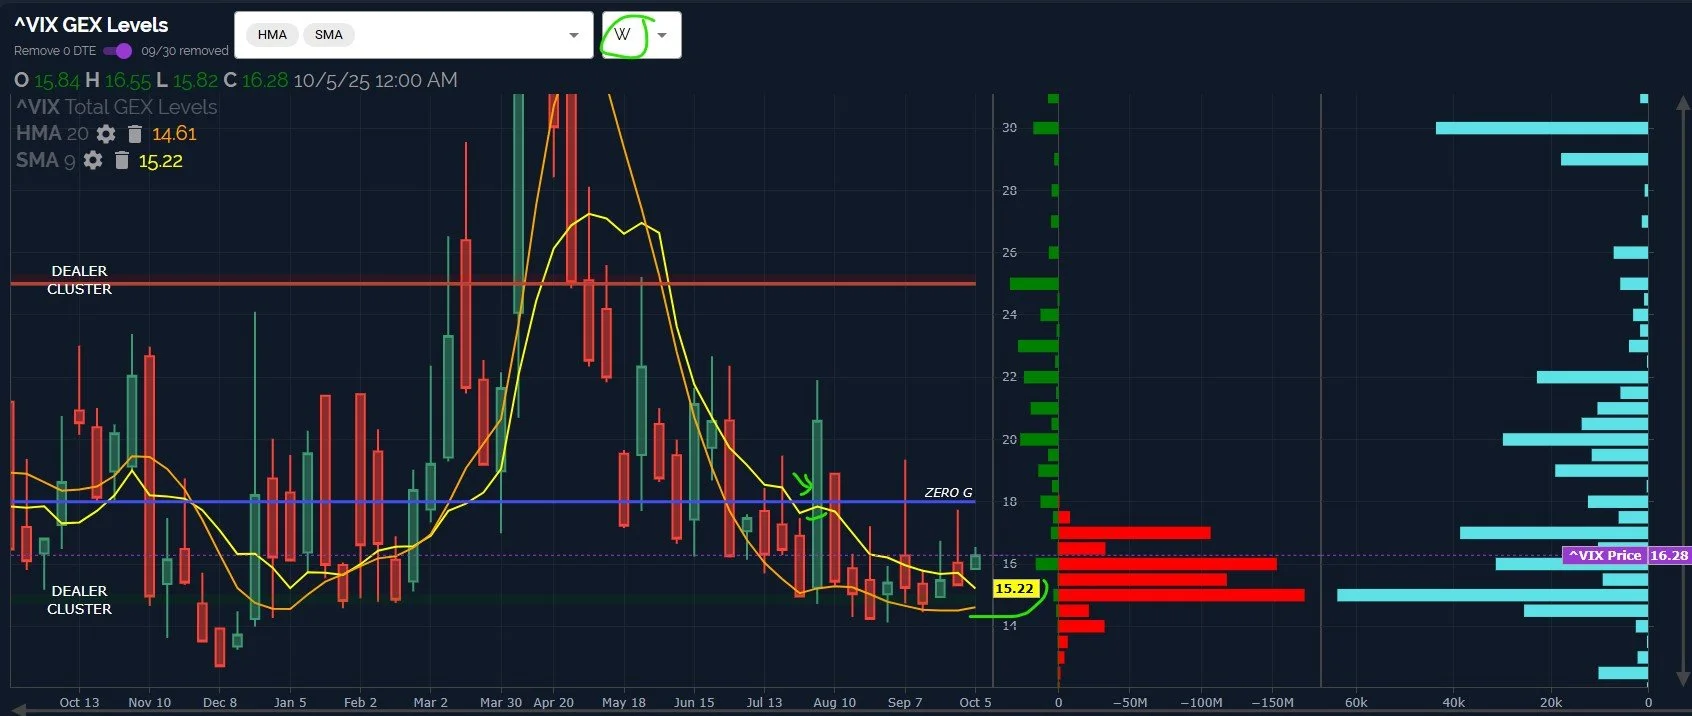Select the yellow 15.22 SMA price tag
The image size is (1692, 716).
coord(1014,588)
